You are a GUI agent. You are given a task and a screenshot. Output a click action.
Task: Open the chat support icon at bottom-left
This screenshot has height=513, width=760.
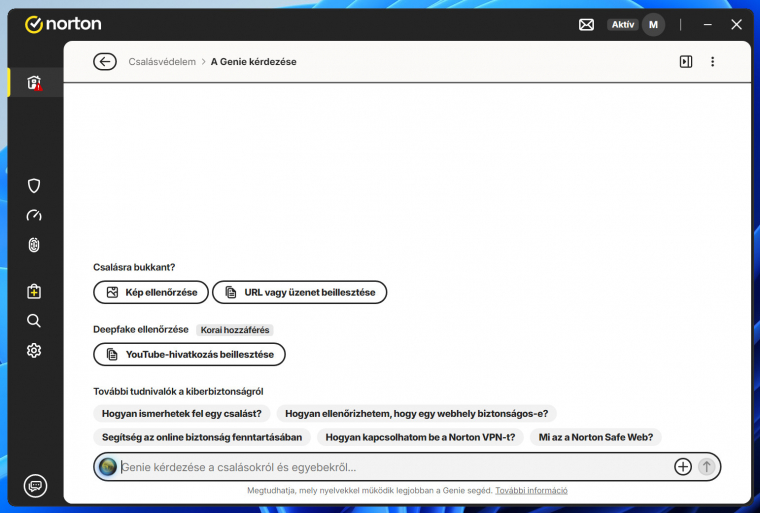(x=35, y=485)
